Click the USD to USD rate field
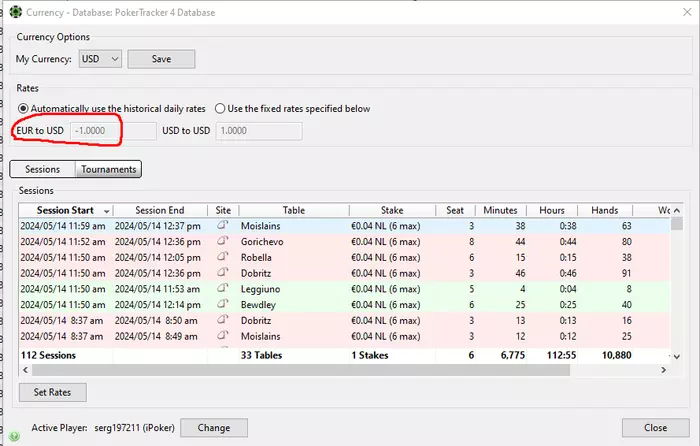Screen dimensions: 700x446 [259, 131]
